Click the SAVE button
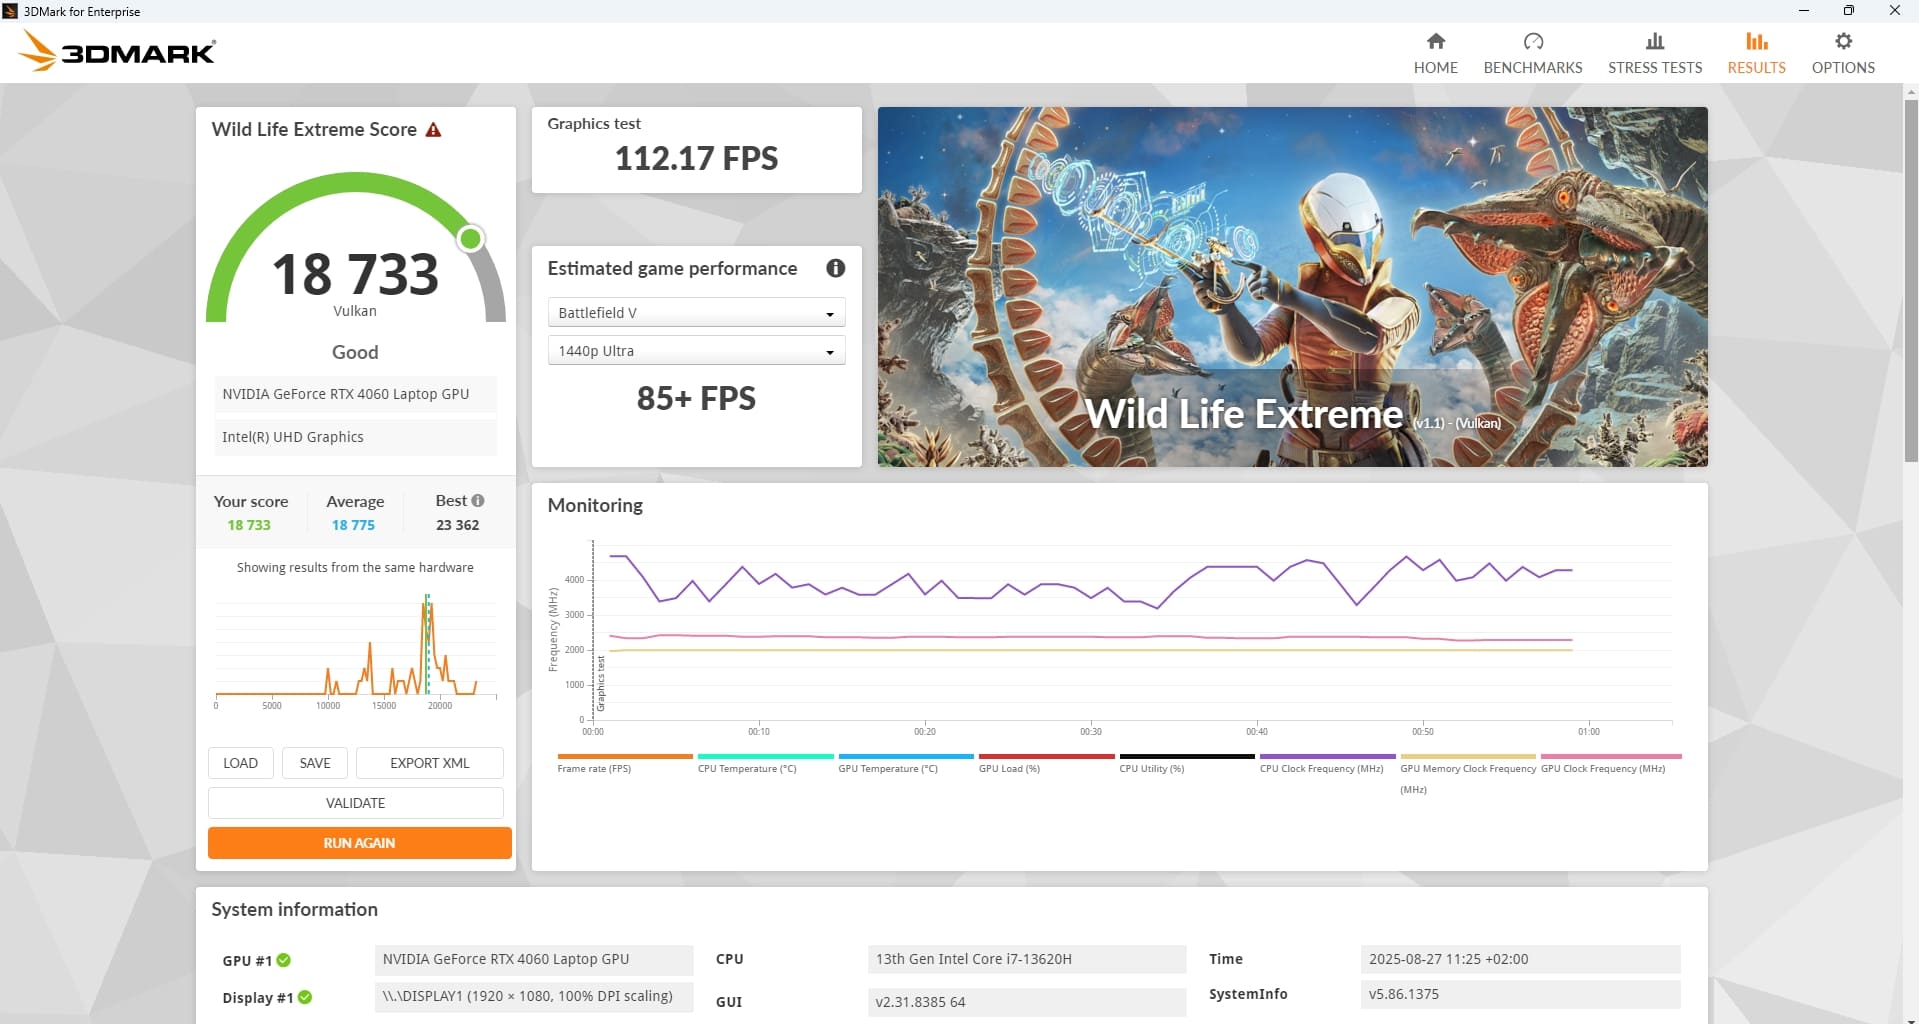Screen dimensions: 1919x1024 coord(315,763)
